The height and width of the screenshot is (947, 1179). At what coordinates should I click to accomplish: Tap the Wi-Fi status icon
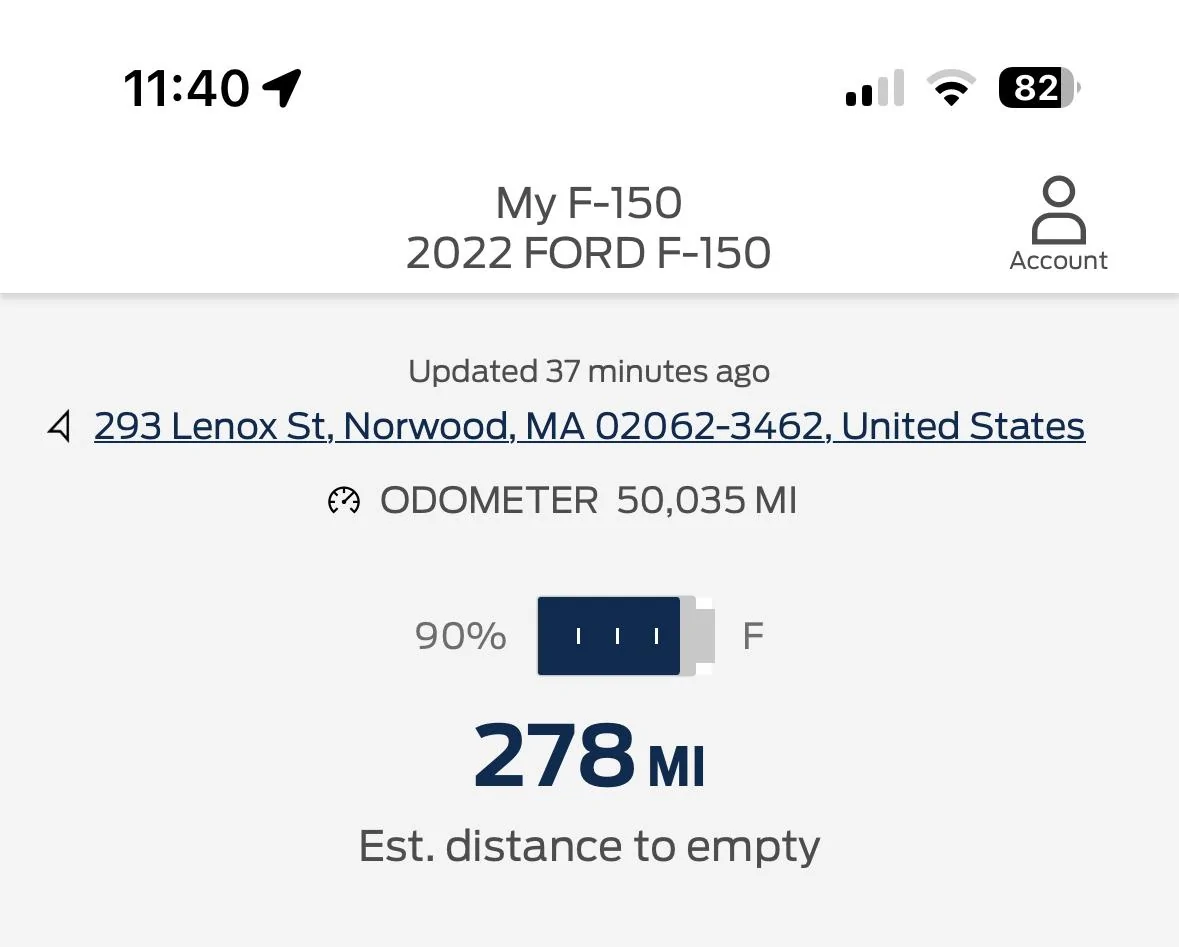(951, 89)
